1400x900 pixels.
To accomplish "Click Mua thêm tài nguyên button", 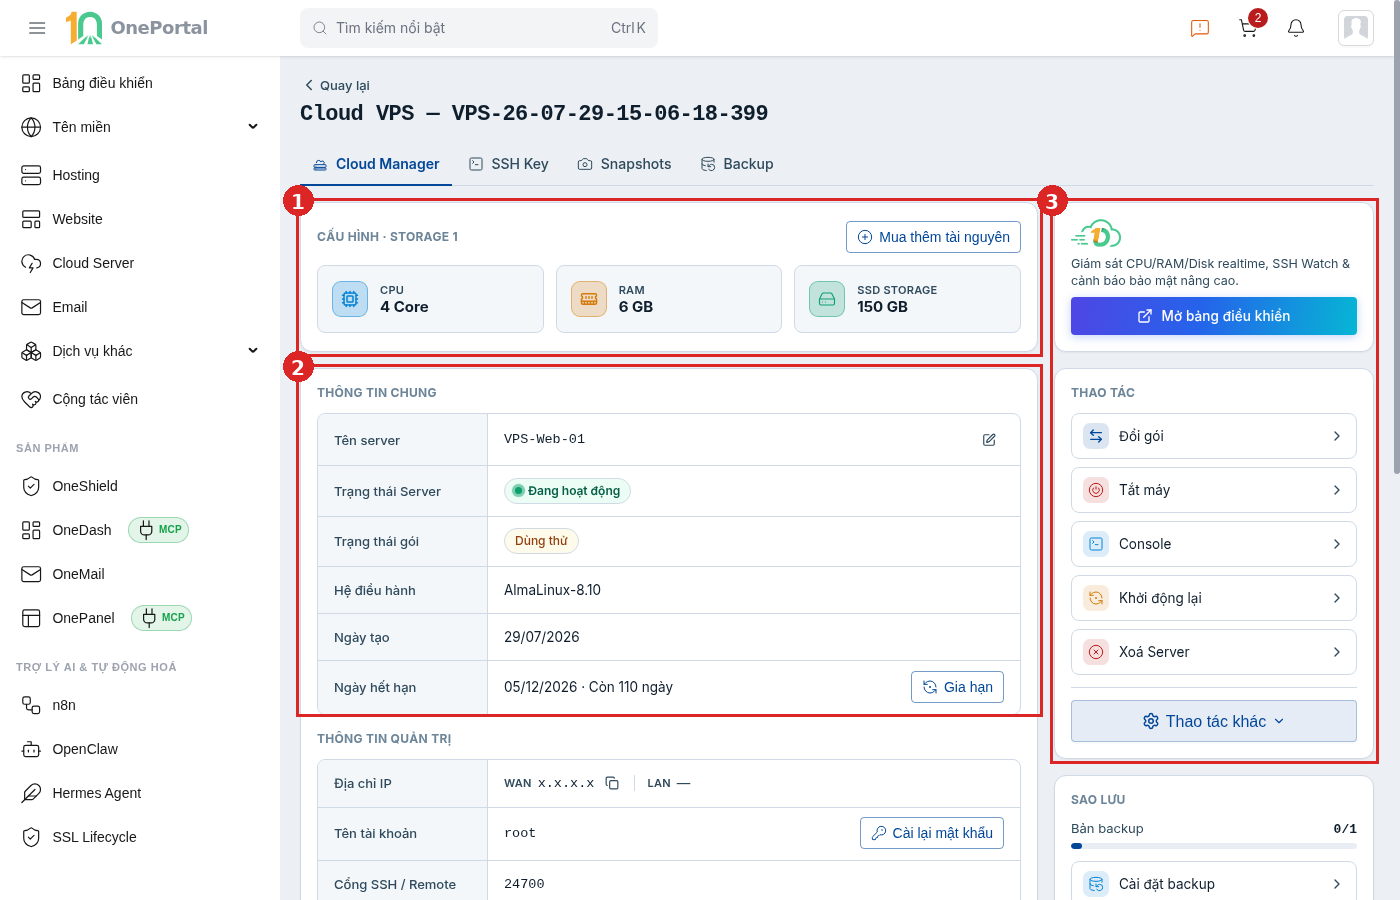I will pyautogui.click(x=933, y=237).
